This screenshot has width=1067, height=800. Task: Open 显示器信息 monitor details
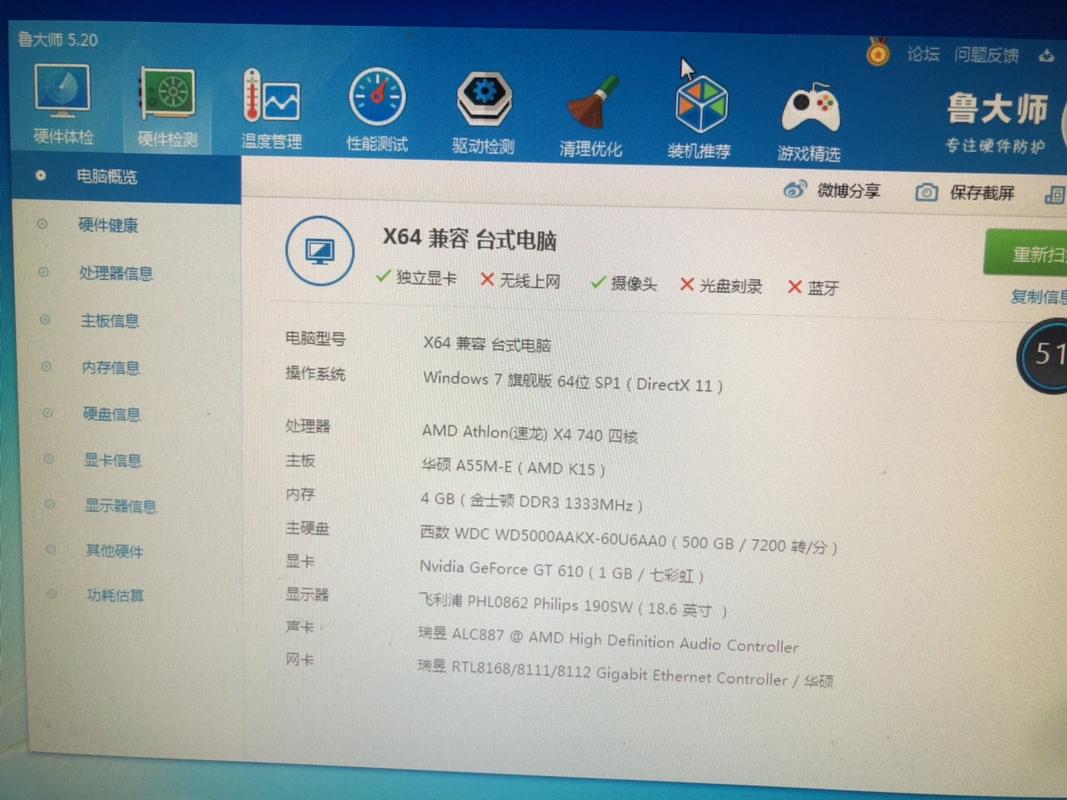point(115,506)
